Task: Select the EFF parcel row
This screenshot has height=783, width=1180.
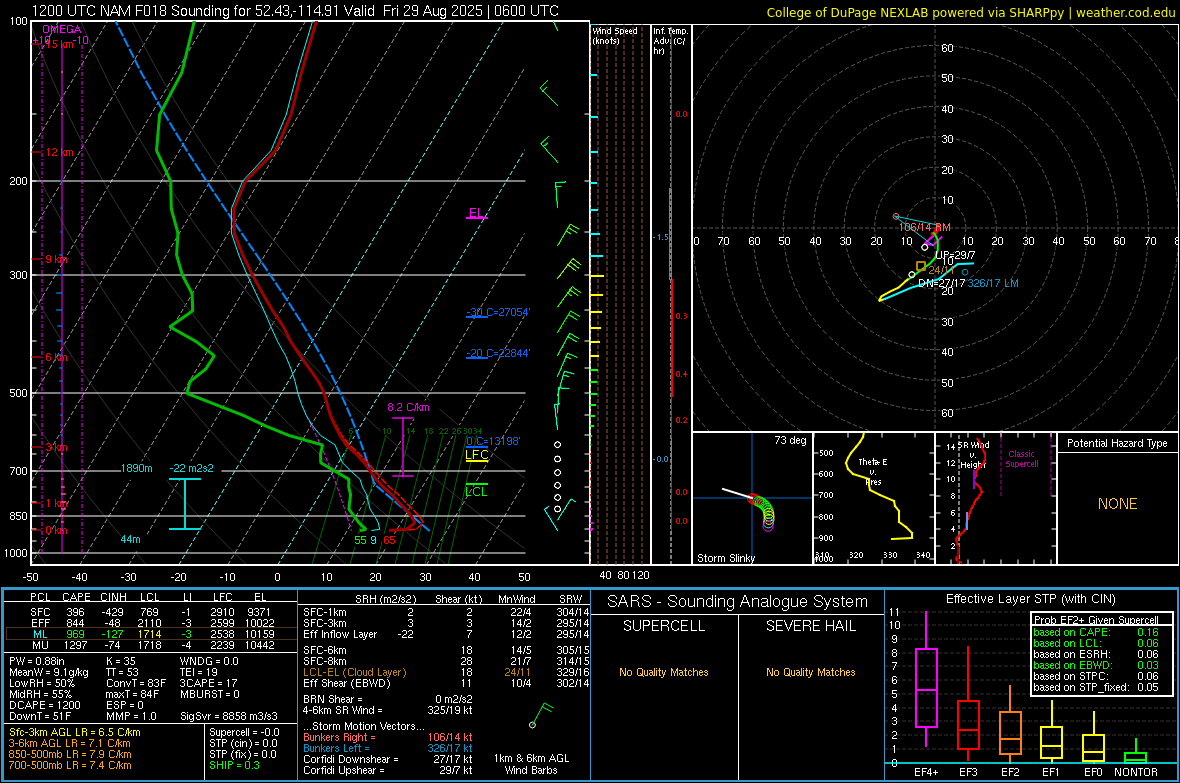Action: click(150, 623)
